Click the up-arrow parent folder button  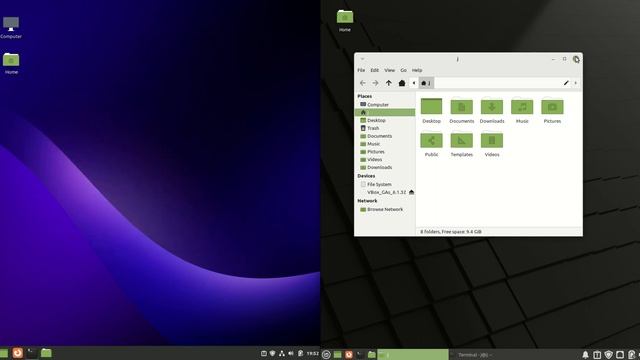pos(389,83)
